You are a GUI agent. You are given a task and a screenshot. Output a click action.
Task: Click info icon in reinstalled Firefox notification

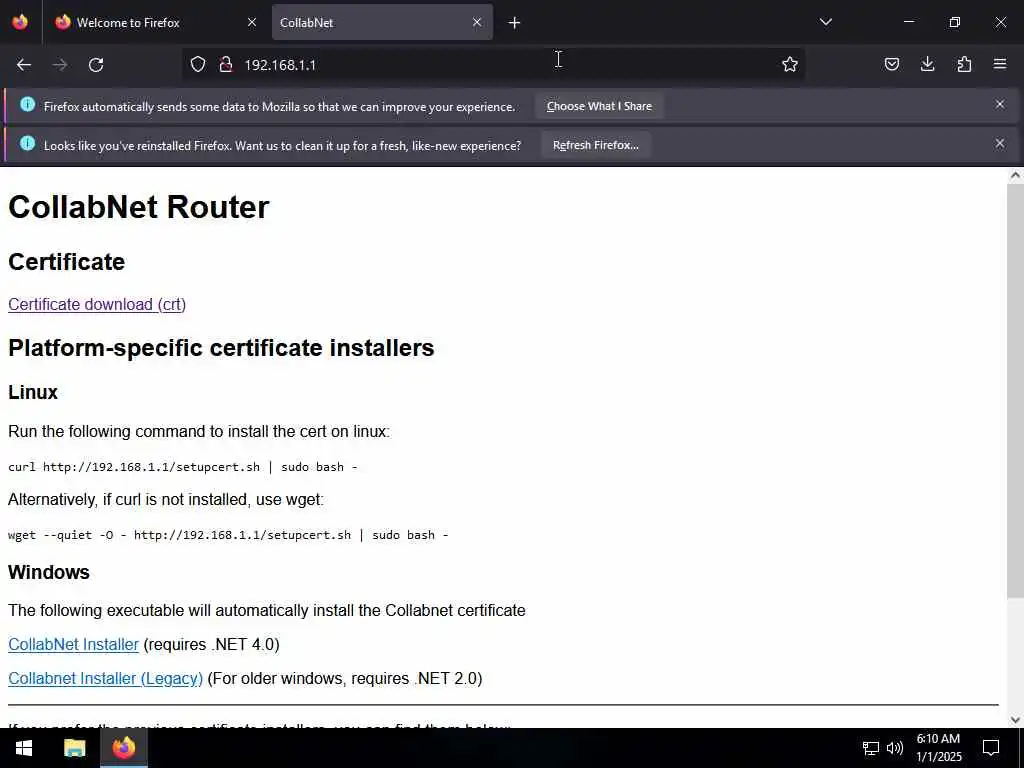[x=27, y=143]
